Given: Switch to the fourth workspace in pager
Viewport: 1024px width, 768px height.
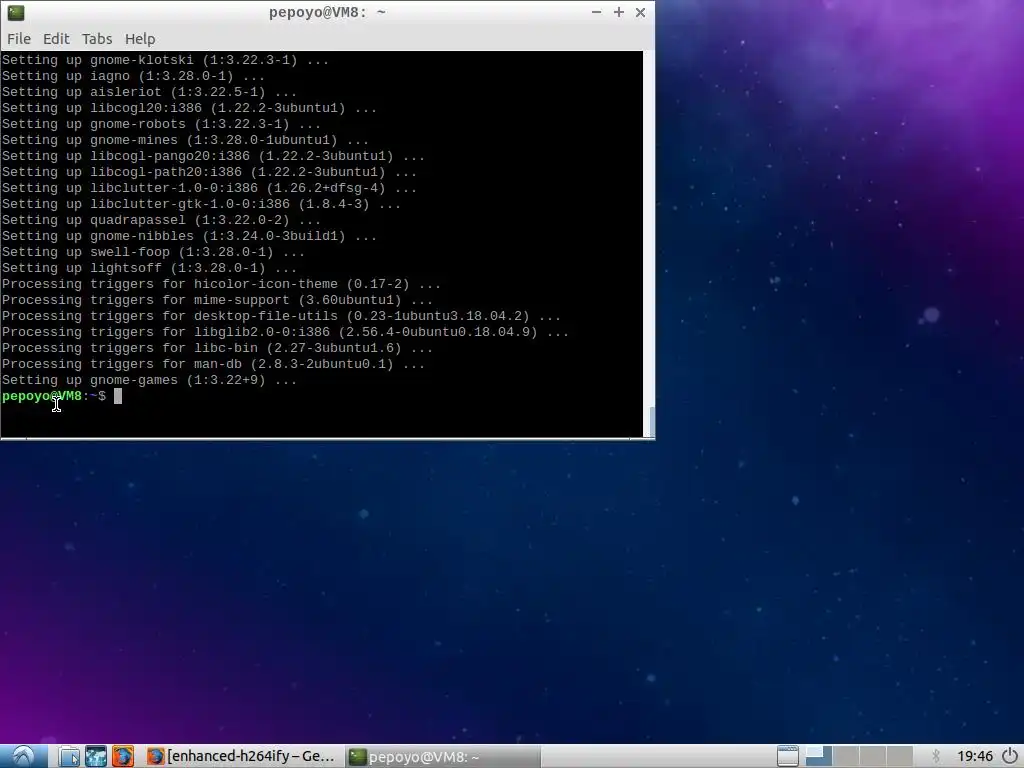Looking at the screenshot, I should pyautogui.click(x=899, y=756).
